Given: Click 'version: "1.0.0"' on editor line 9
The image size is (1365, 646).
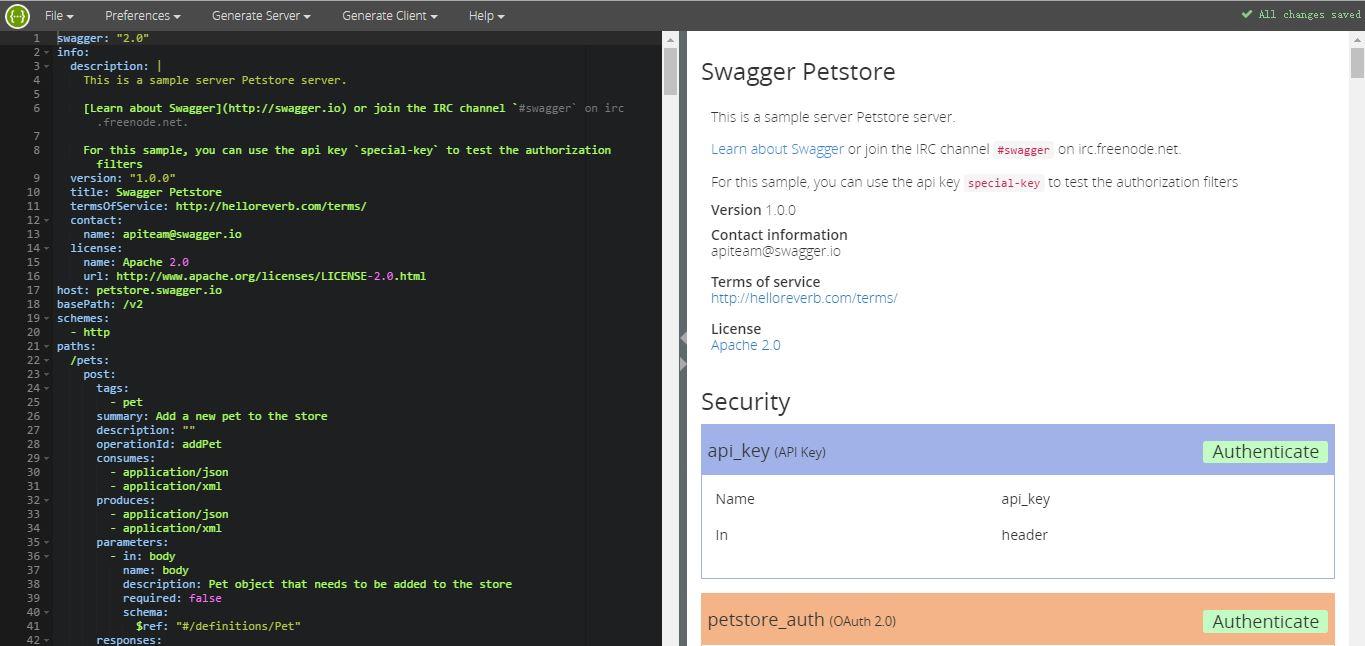Looking at the screenshot, I should [x=123, y=178].
